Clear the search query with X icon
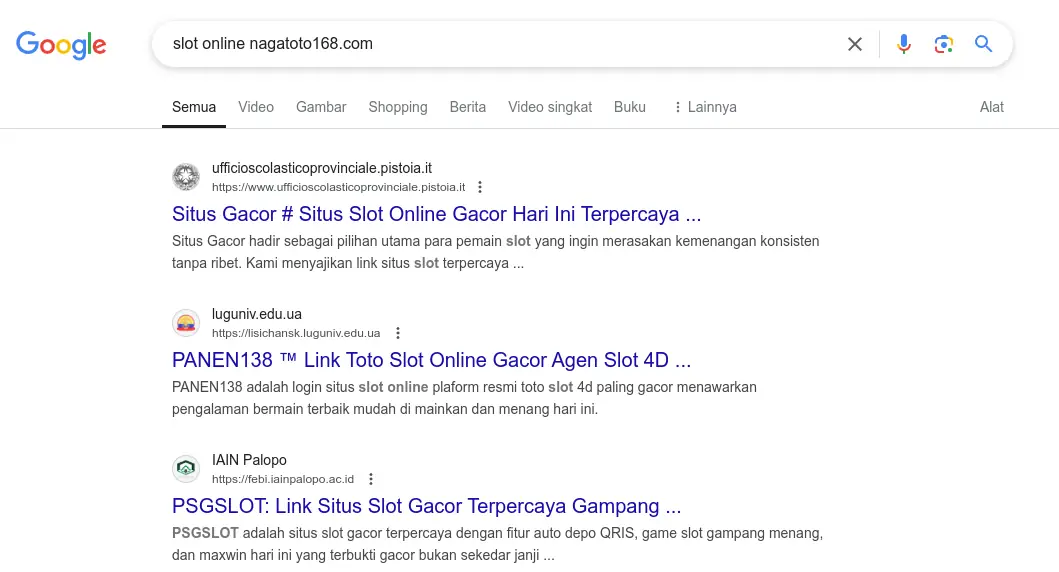This screenshot has width=1059, height=572. pos(854,44)
